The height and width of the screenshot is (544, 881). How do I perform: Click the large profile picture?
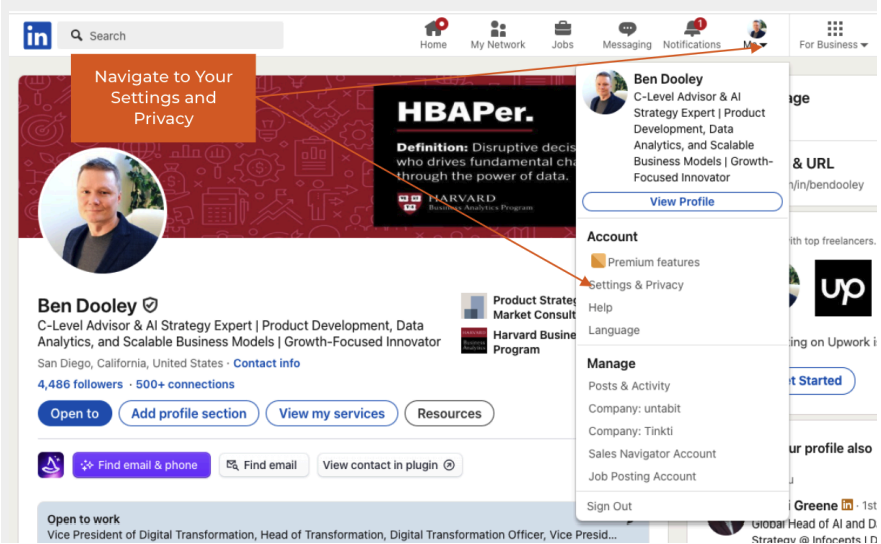pos(102,211)
